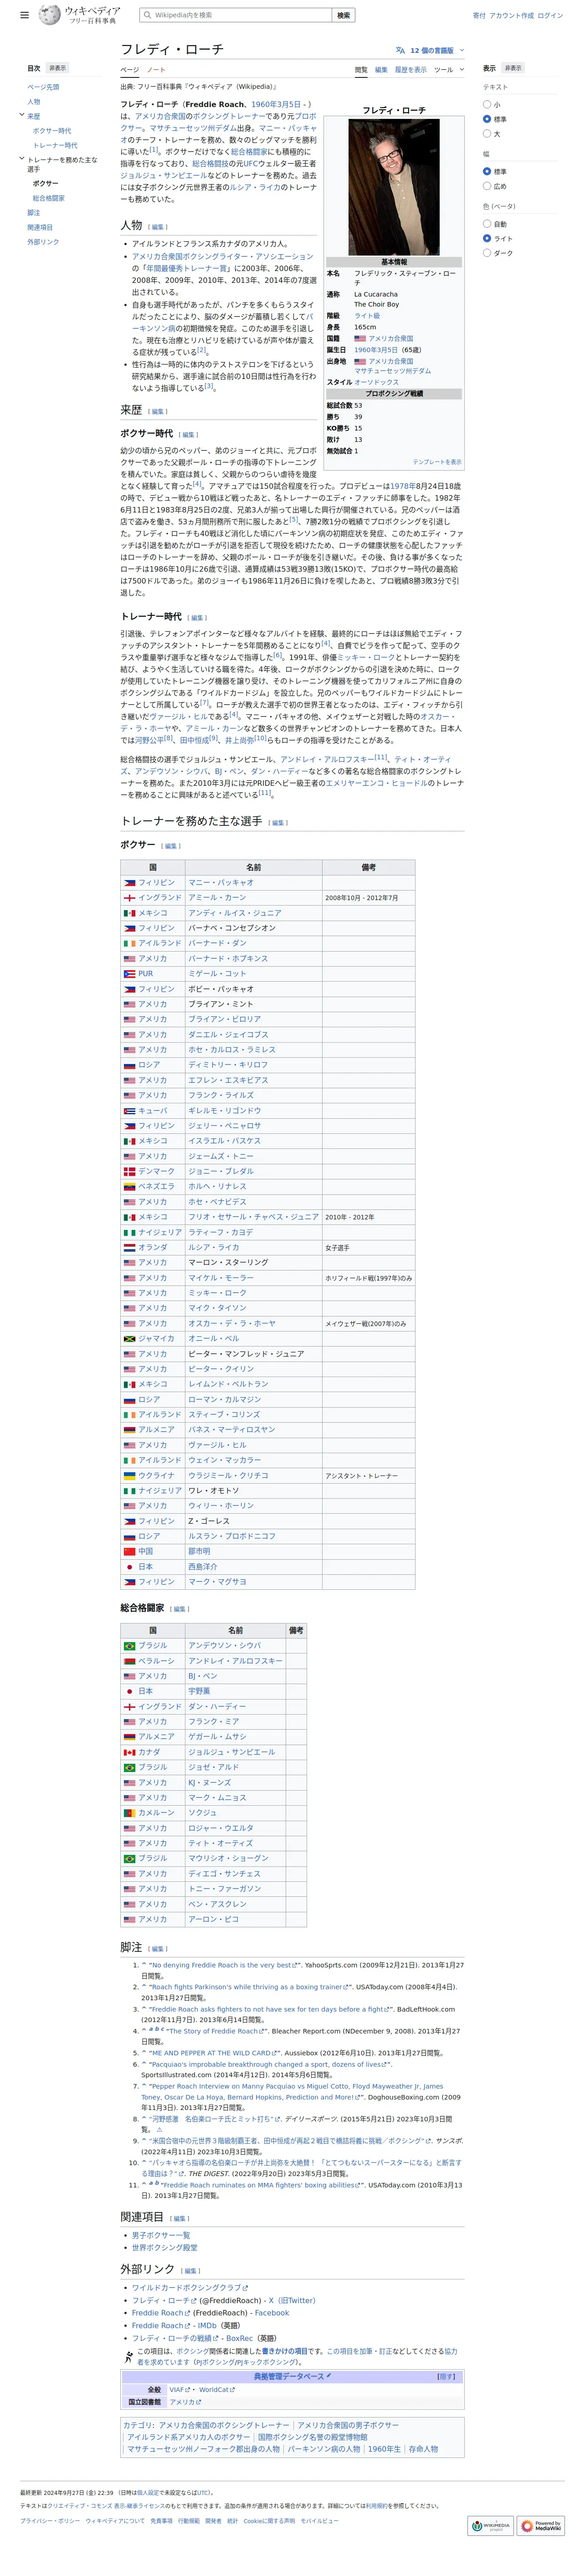Hide the 目次 contents sidebar
The width and height of the screenshot is (585, 2576).
(57, 68)
